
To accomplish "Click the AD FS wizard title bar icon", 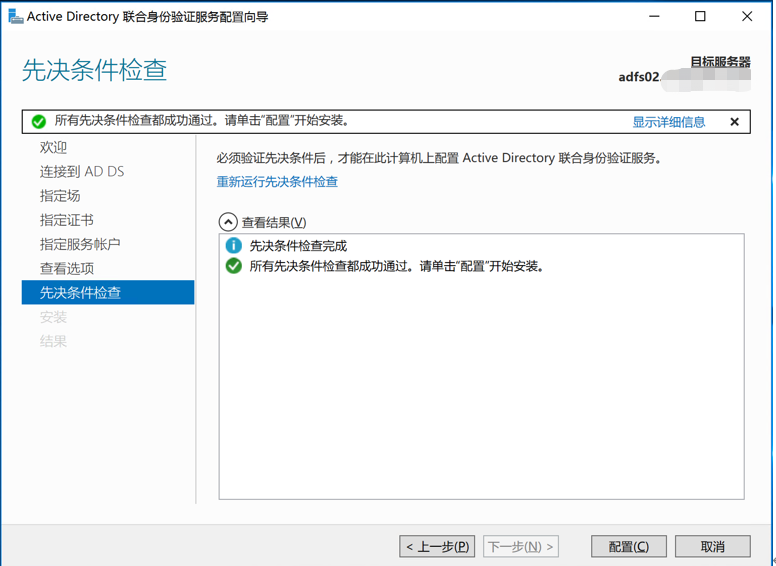I will tap(15, 16).
